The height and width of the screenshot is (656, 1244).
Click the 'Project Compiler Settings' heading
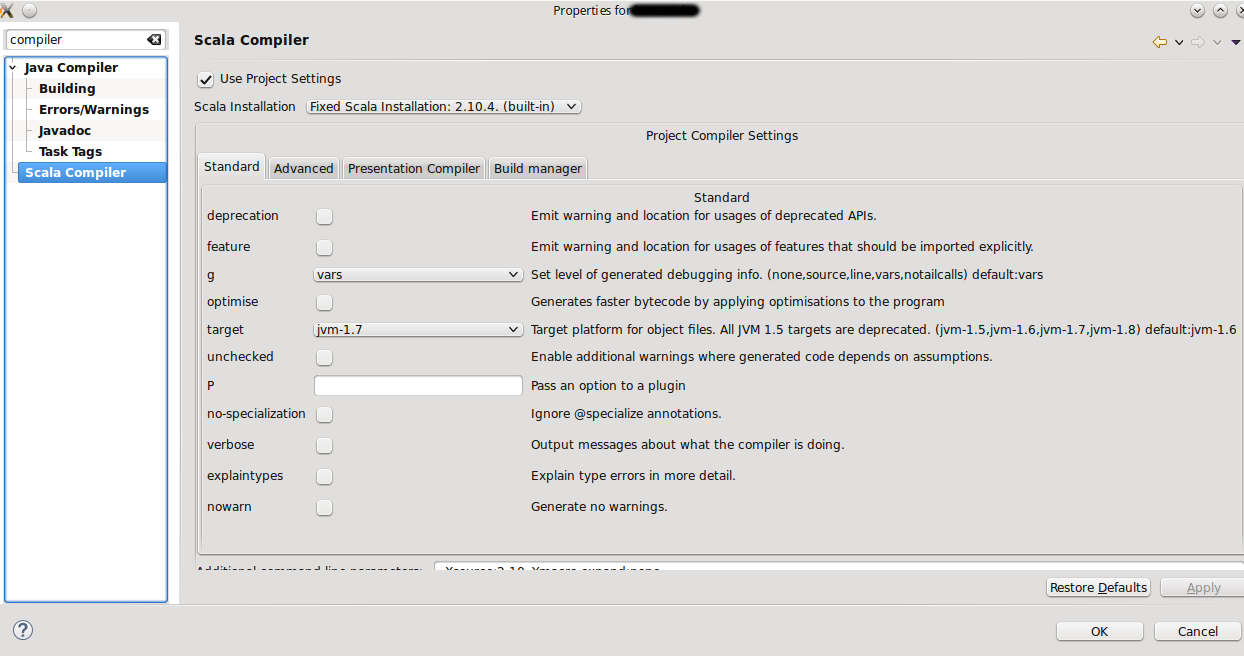(722, 136)
